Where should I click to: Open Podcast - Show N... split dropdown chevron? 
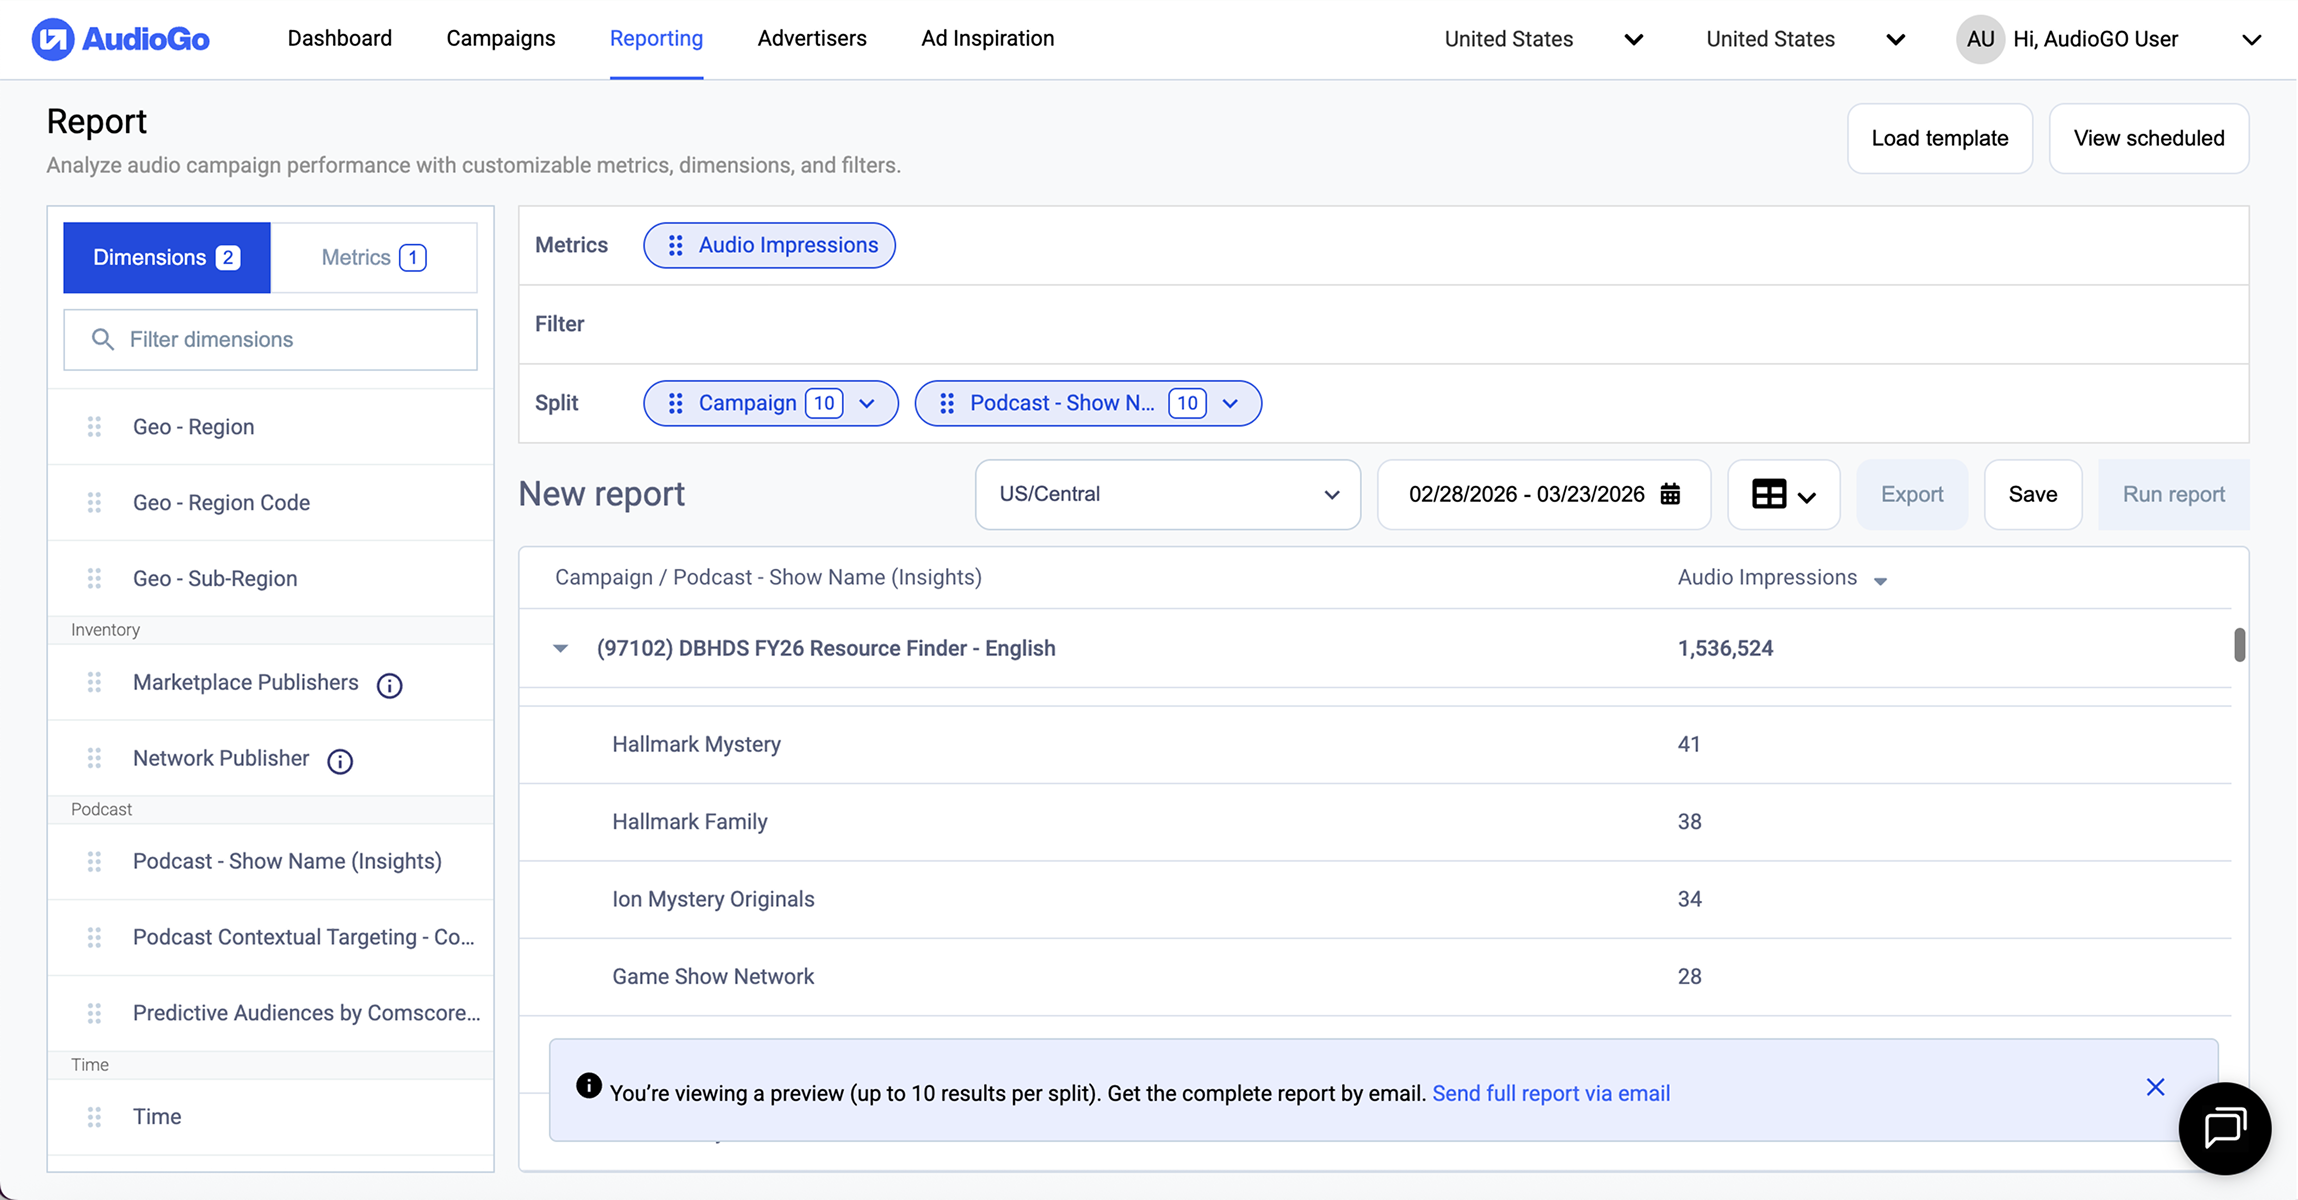1230,403
